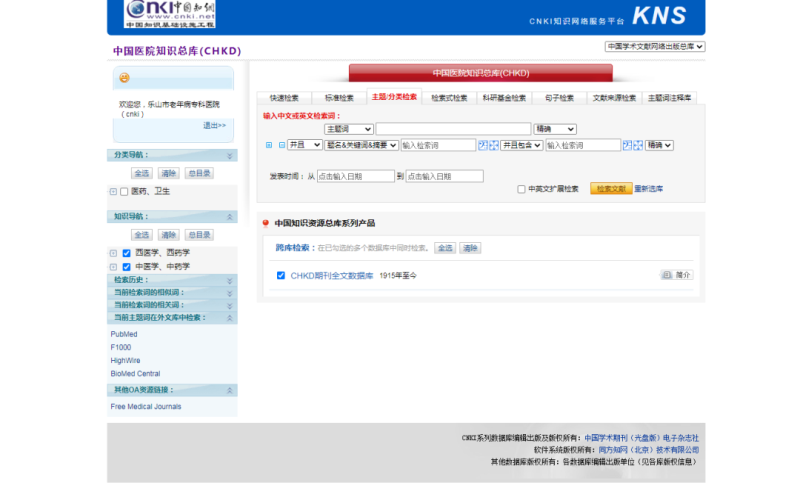Image resolution: width=800 pixels, height=500 pixels.
Task: Enable 中英文扩展检索 checkbox
Action: tap(521, 189)
